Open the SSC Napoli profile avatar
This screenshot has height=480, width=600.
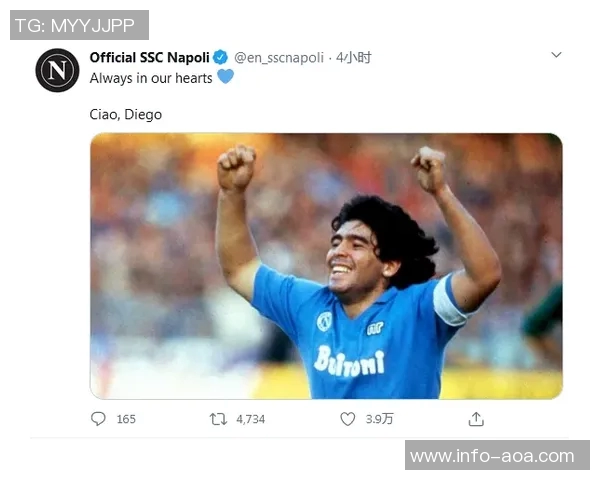tap(57, 70)
